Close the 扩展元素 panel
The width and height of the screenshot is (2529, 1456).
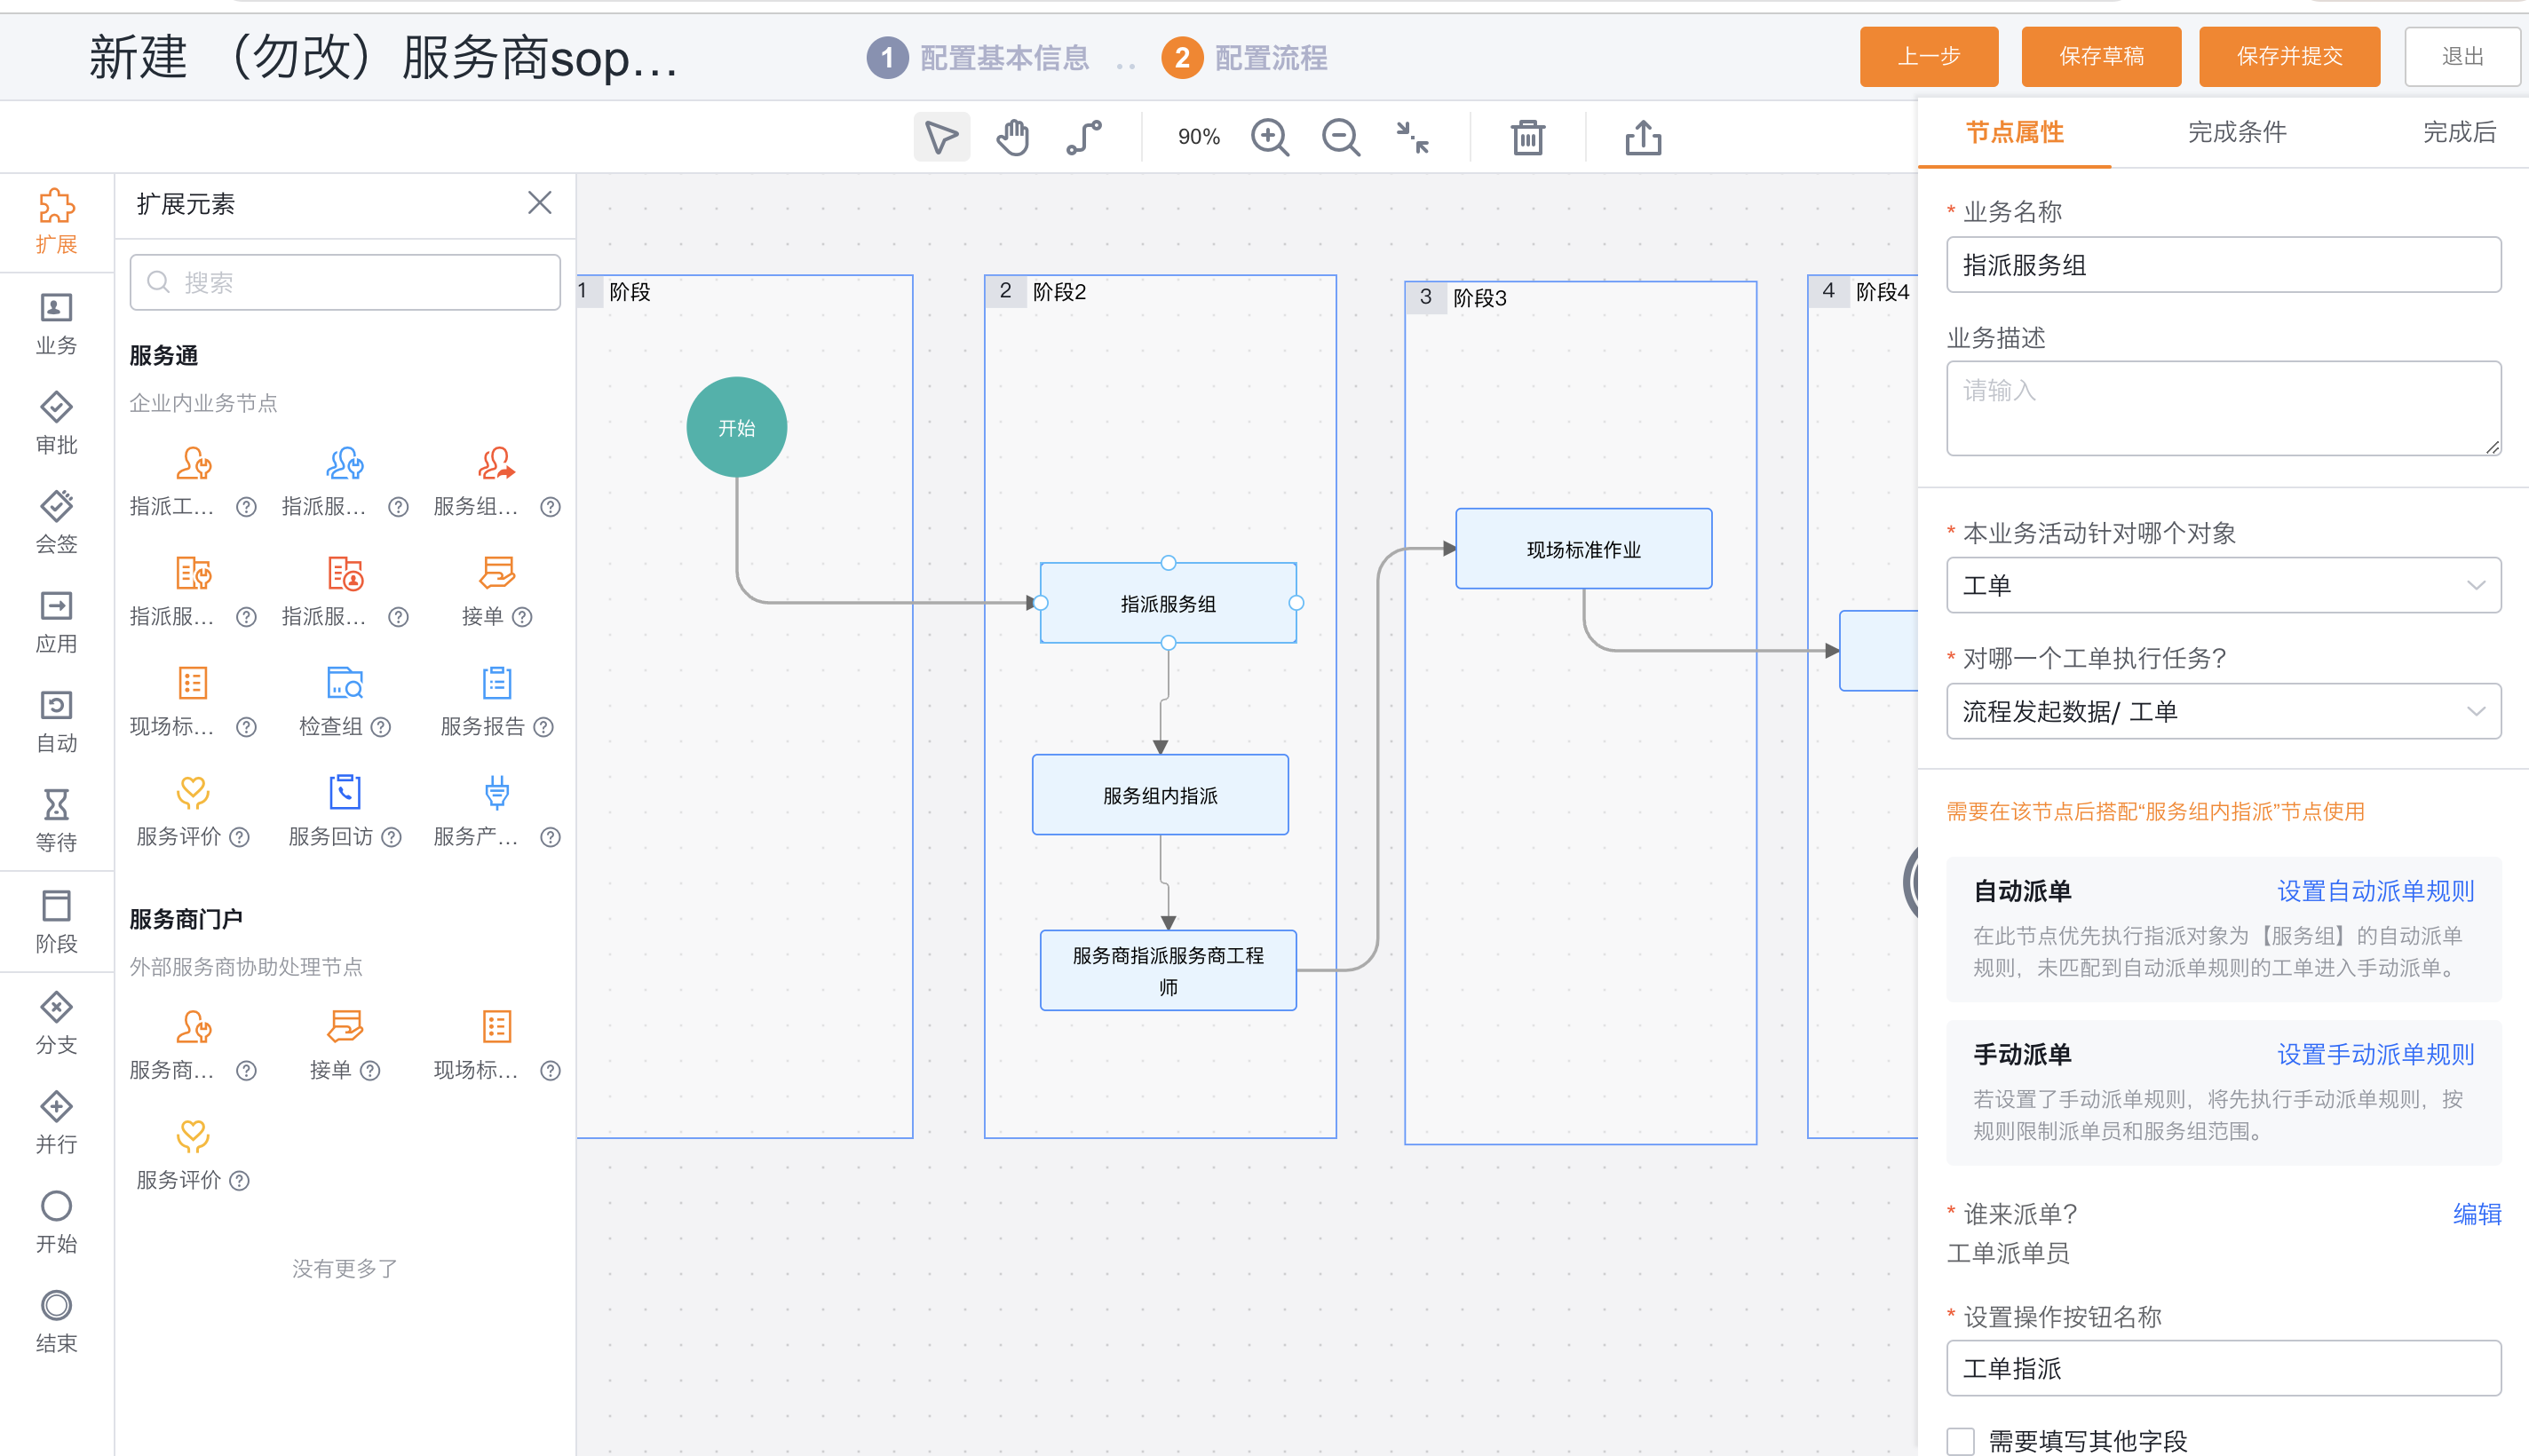[x=539, y=203]
